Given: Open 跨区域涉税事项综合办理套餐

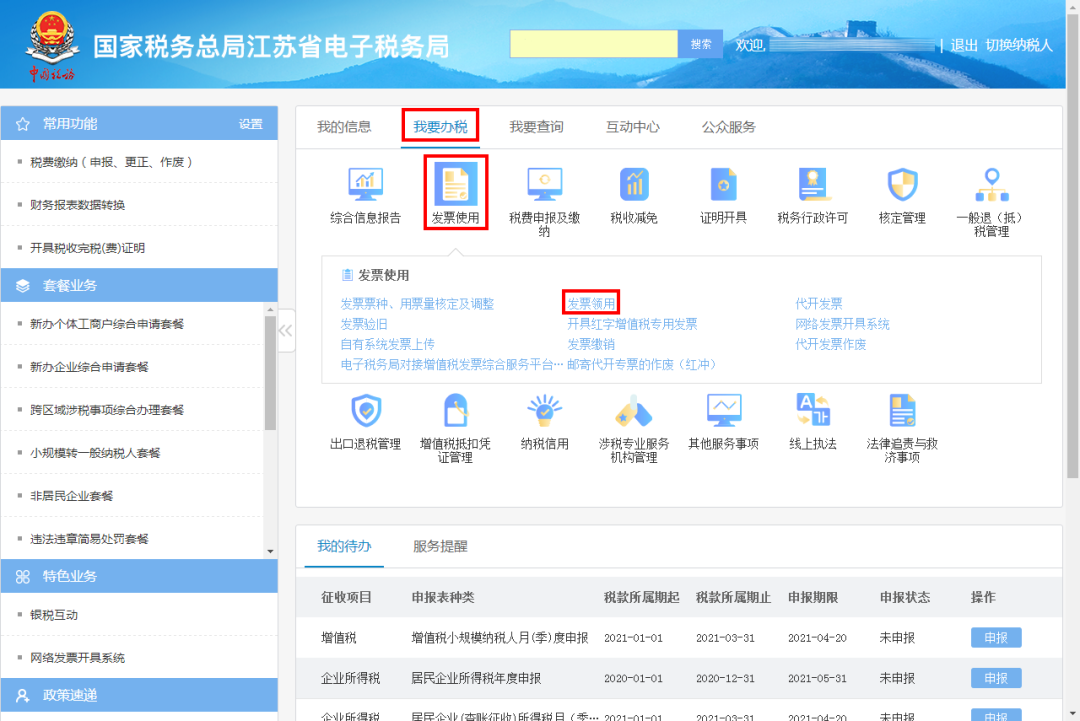Looking at the screenshot, I should (x=107, y=410).
